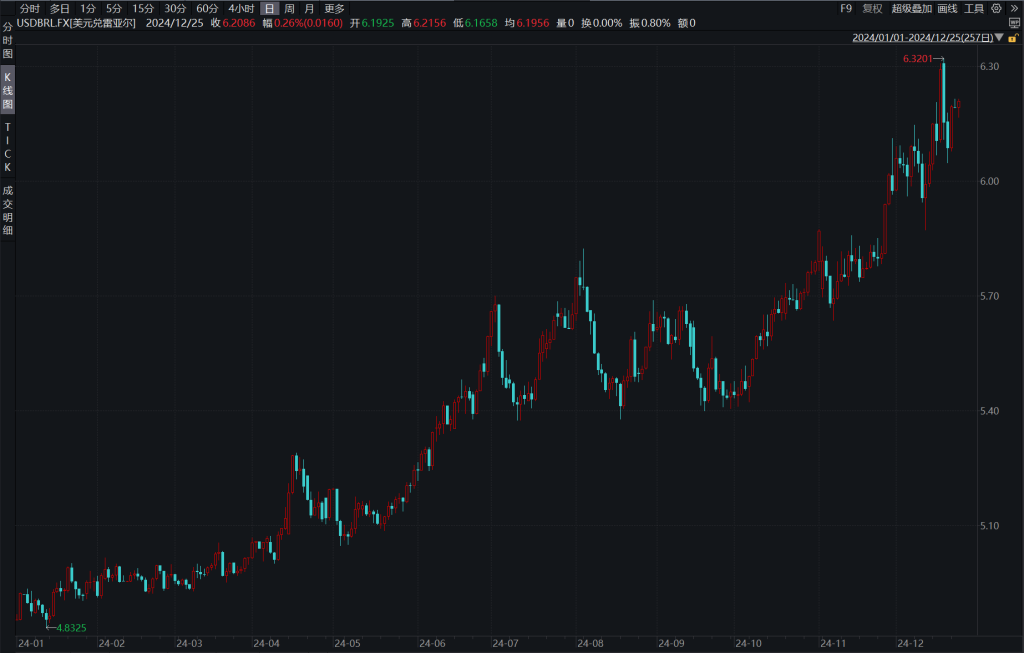The width and height of the screenshot is (1024, 653).
Task: Select the TICK side tab
Action: pos(8,147)
